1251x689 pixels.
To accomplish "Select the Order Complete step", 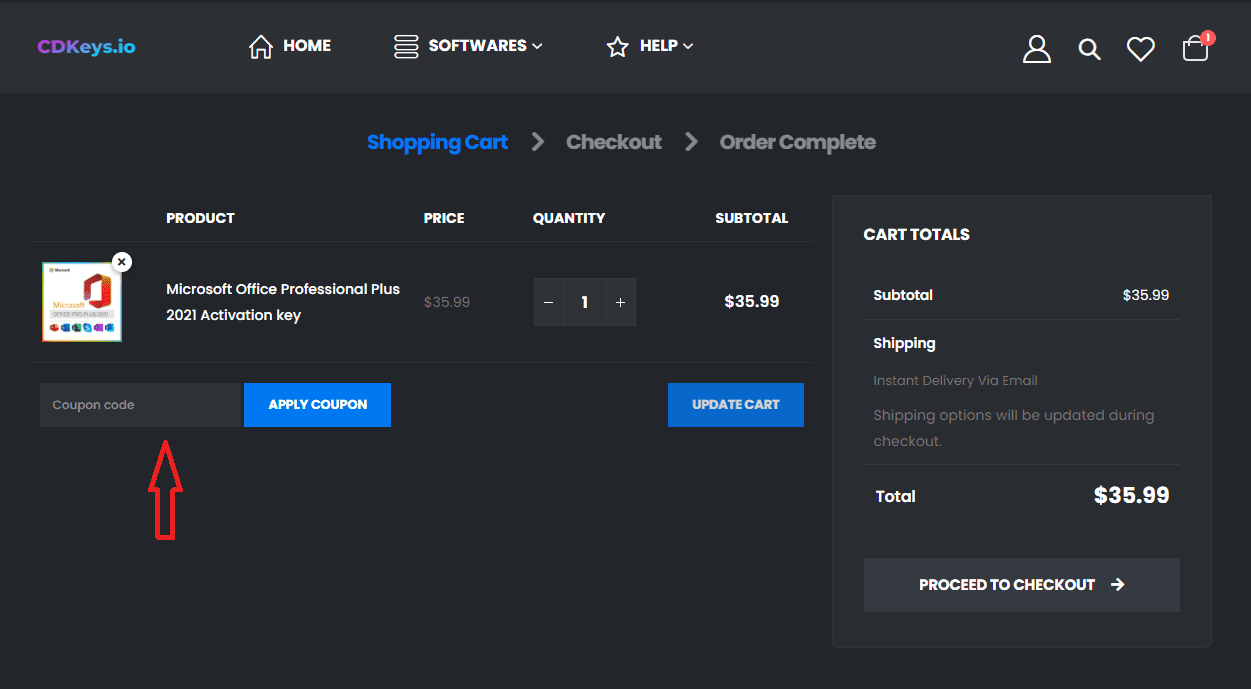I will tap(798, 142).
